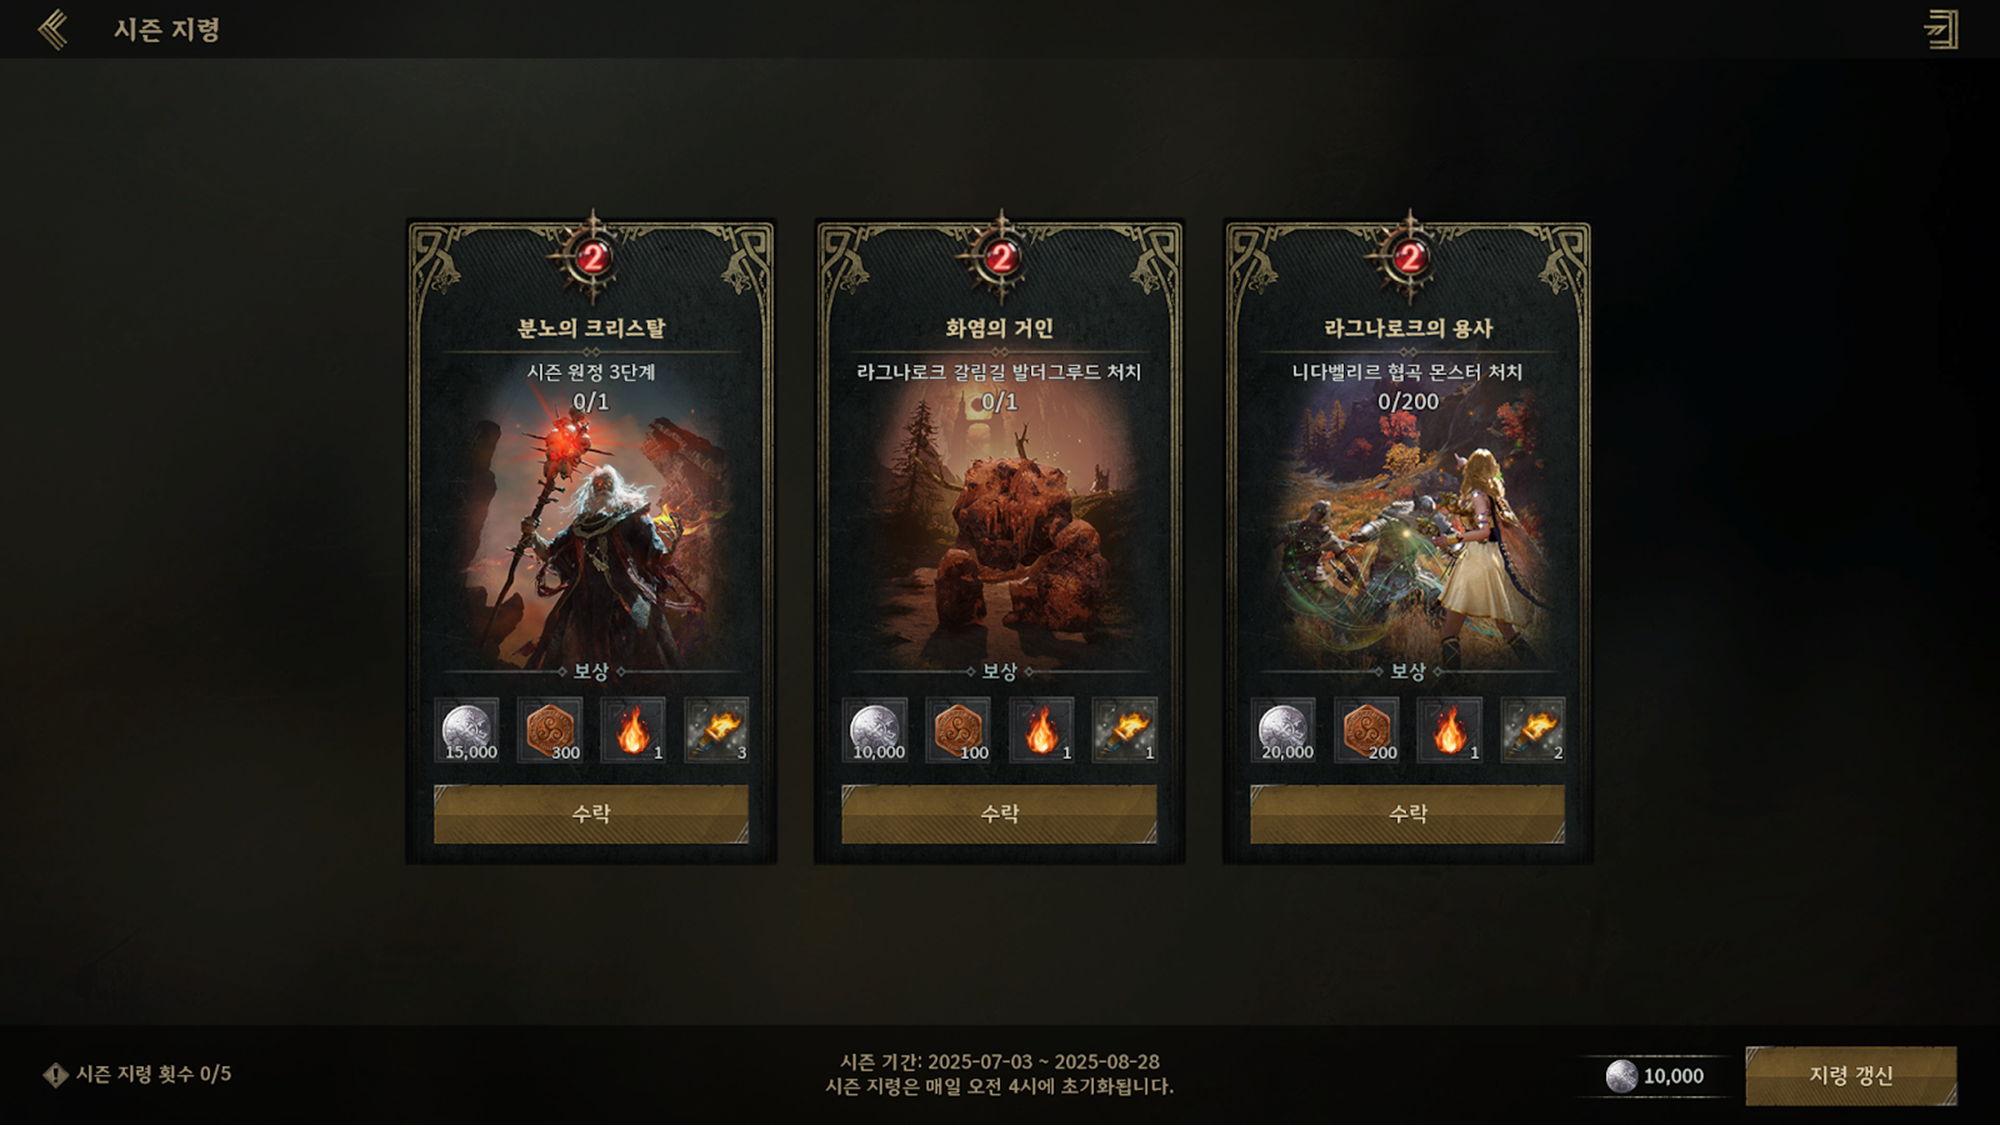Screen dimensions: 2000x1125
Task: Click the info icon beside 시즌 지령 횟수
Action: pyautogui.click(x=55, y=1075)
